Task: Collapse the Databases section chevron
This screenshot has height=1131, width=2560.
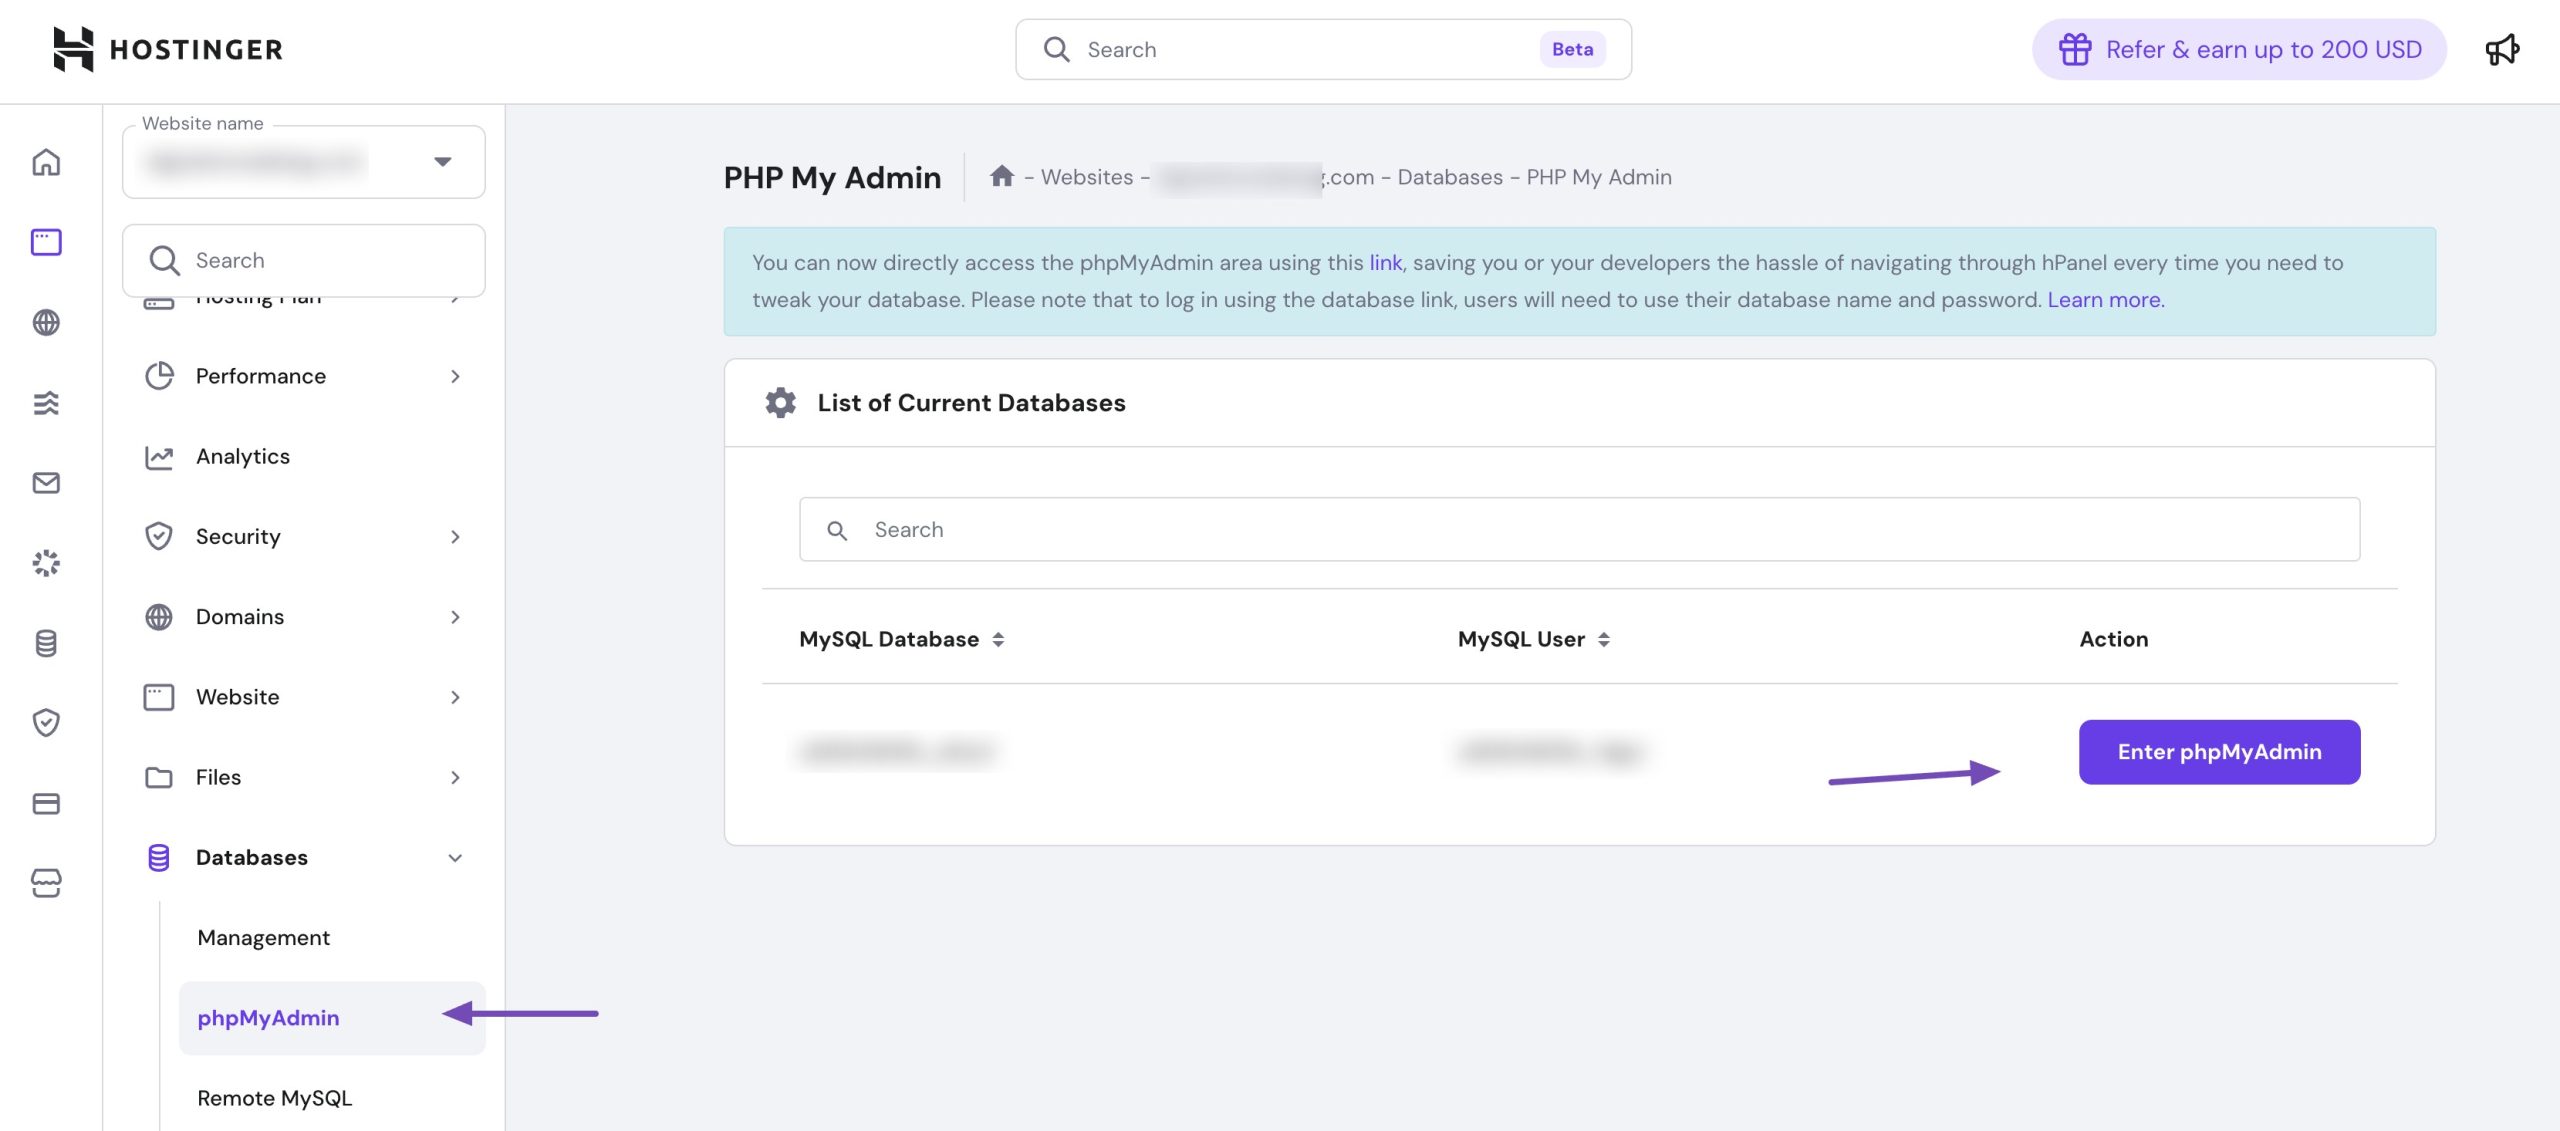Action: point(455,858)
